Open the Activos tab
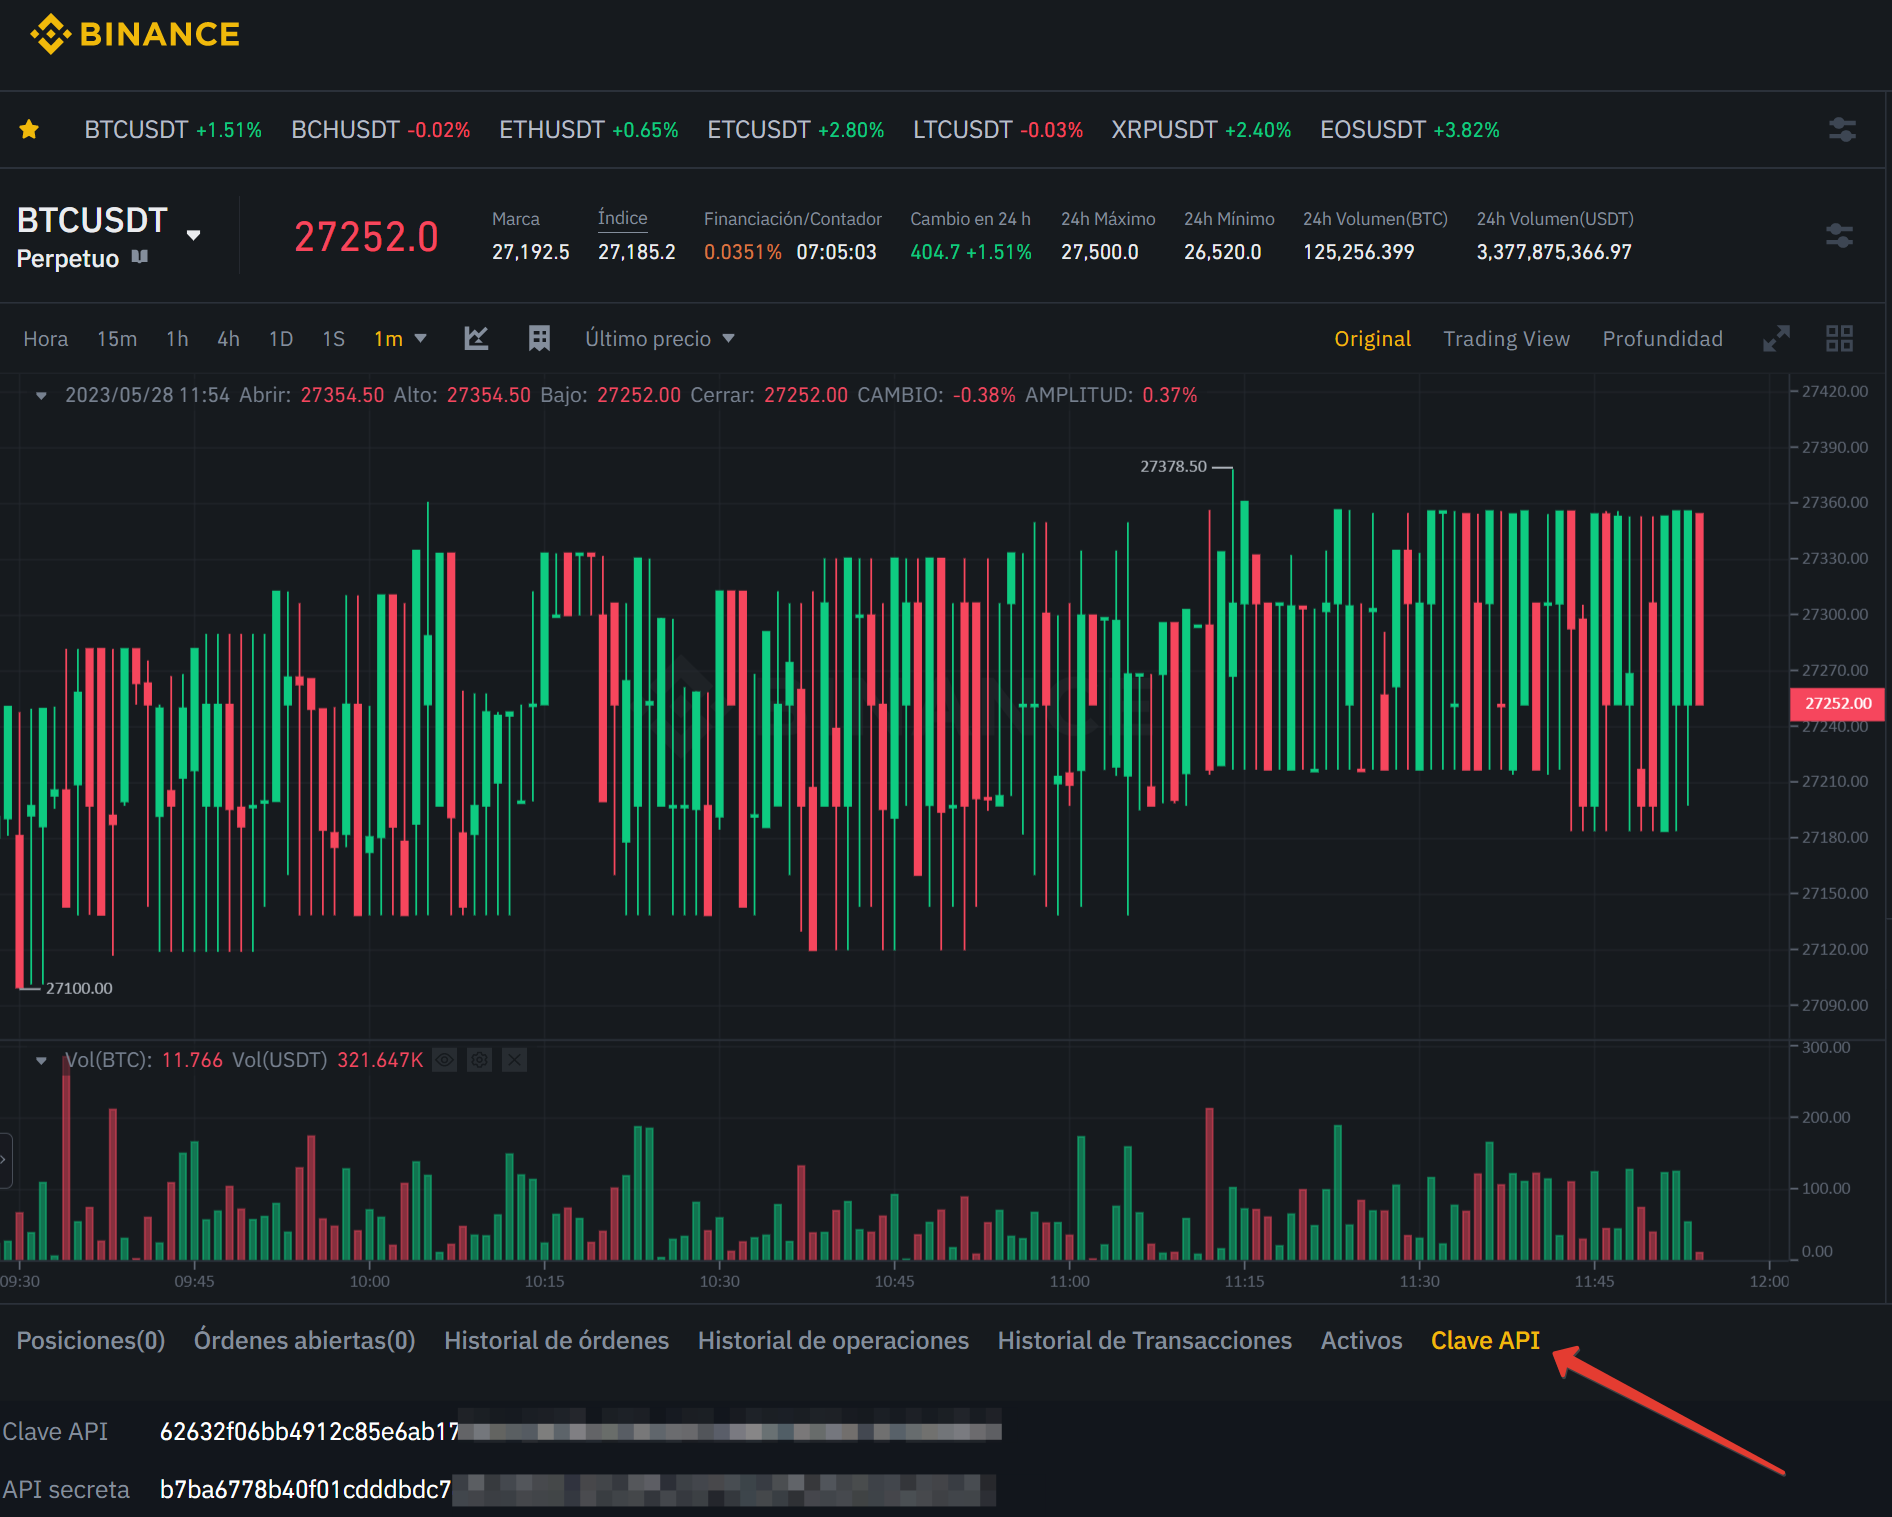1892x1517 pixels. click(x=1361, y=1340)
